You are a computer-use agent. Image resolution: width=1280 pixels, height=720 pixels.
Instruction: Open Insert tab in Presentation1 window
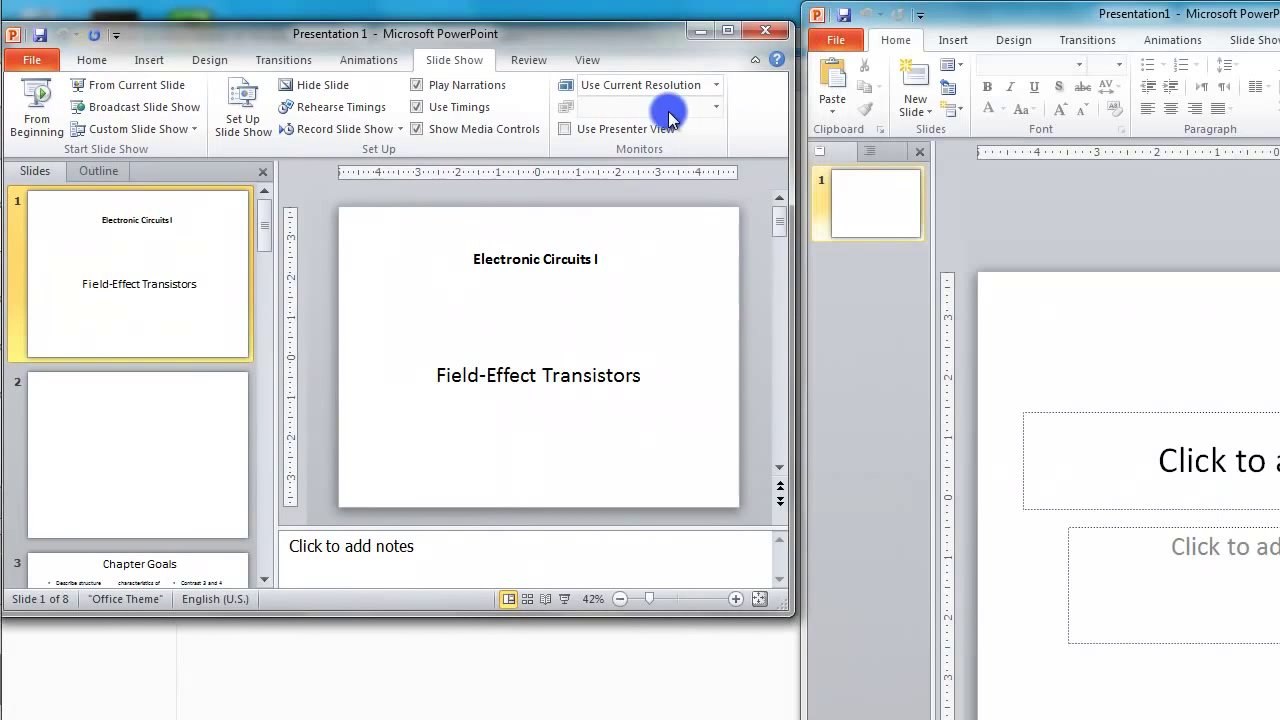[x=953, y=40]
